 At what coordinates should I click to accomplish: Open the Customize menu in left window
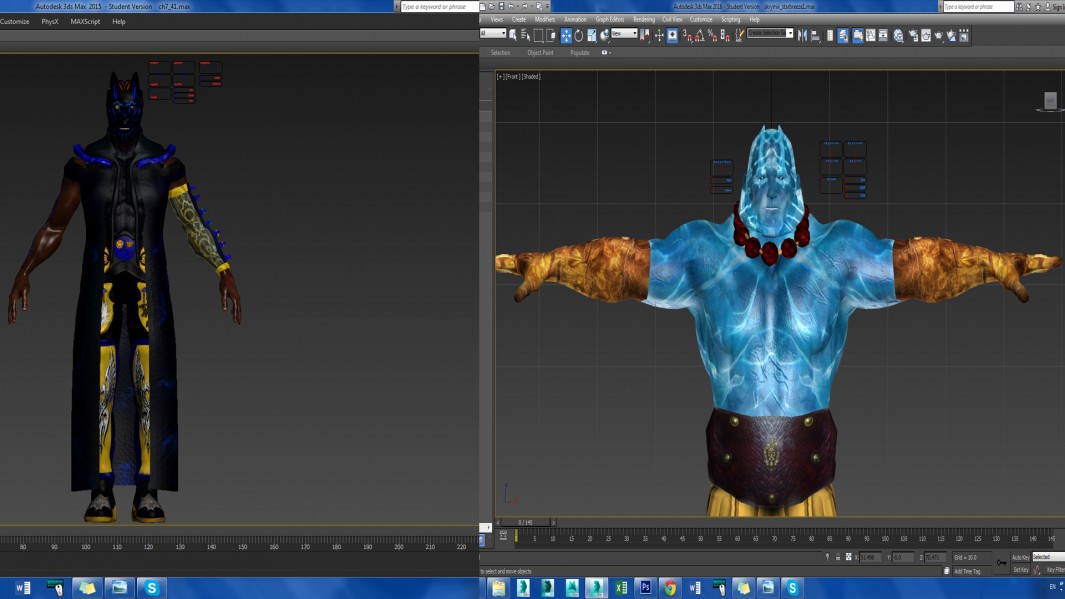(x=14, y=22)
